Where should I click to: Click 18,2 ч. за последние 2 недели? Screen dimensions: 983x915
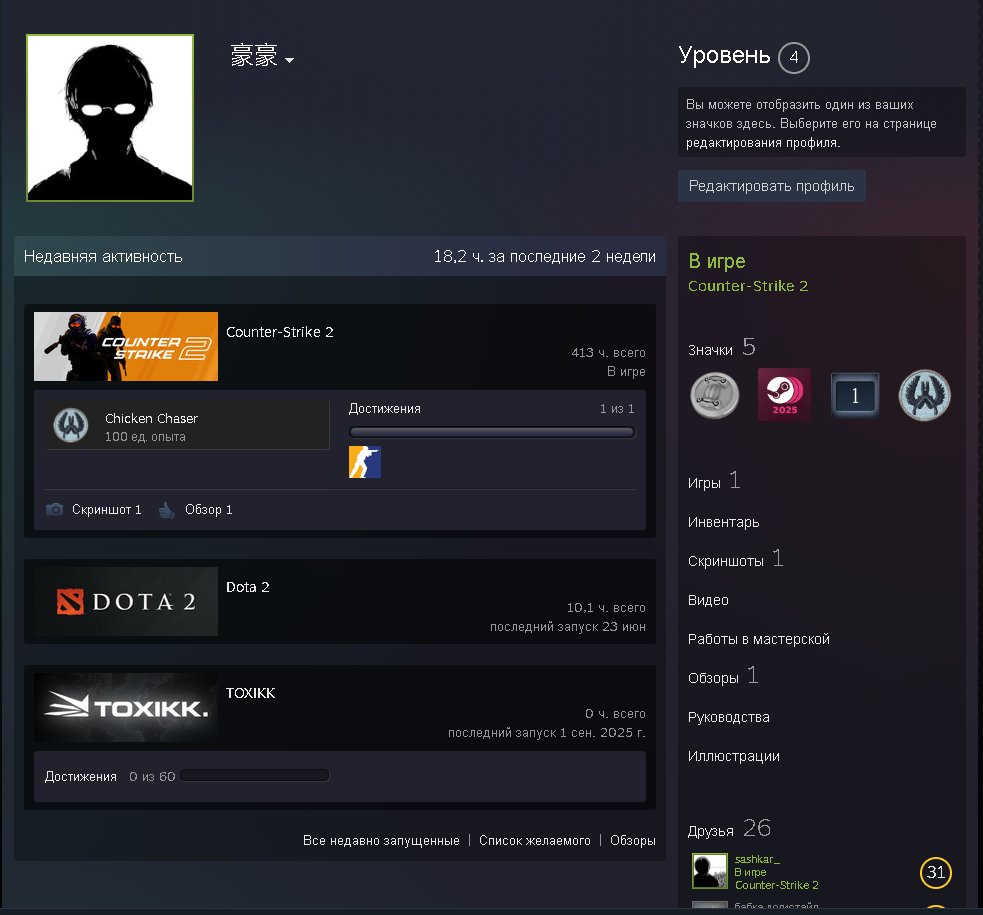(x=544, y=256)
